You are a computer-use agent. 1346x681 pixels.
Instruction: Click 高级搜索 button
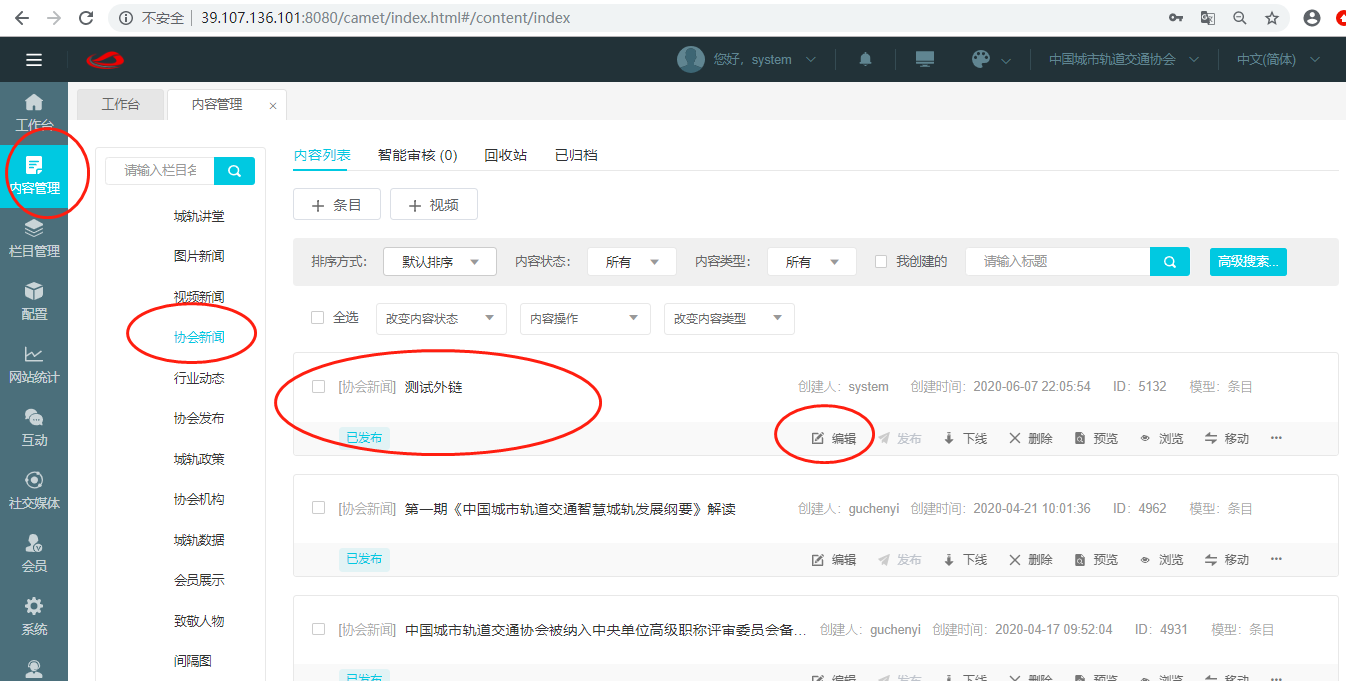click(1248, 262)
